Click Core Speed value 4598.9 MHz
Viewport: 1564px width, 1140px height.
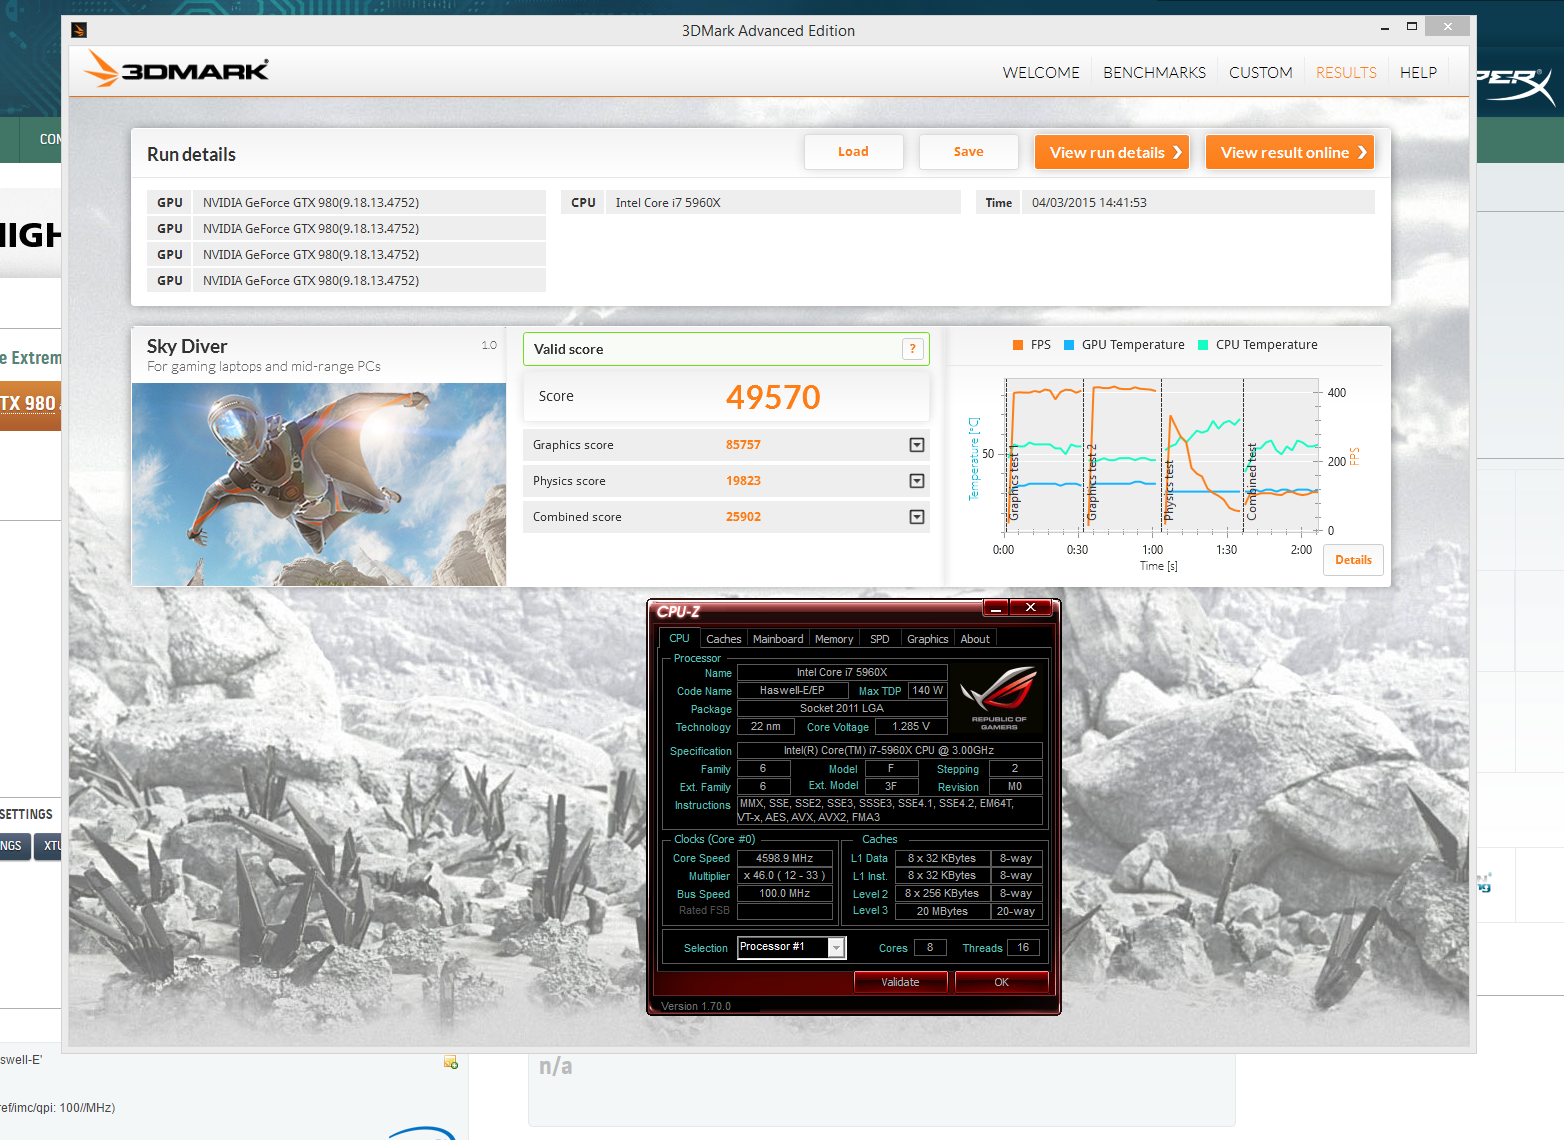pos(785,858)
